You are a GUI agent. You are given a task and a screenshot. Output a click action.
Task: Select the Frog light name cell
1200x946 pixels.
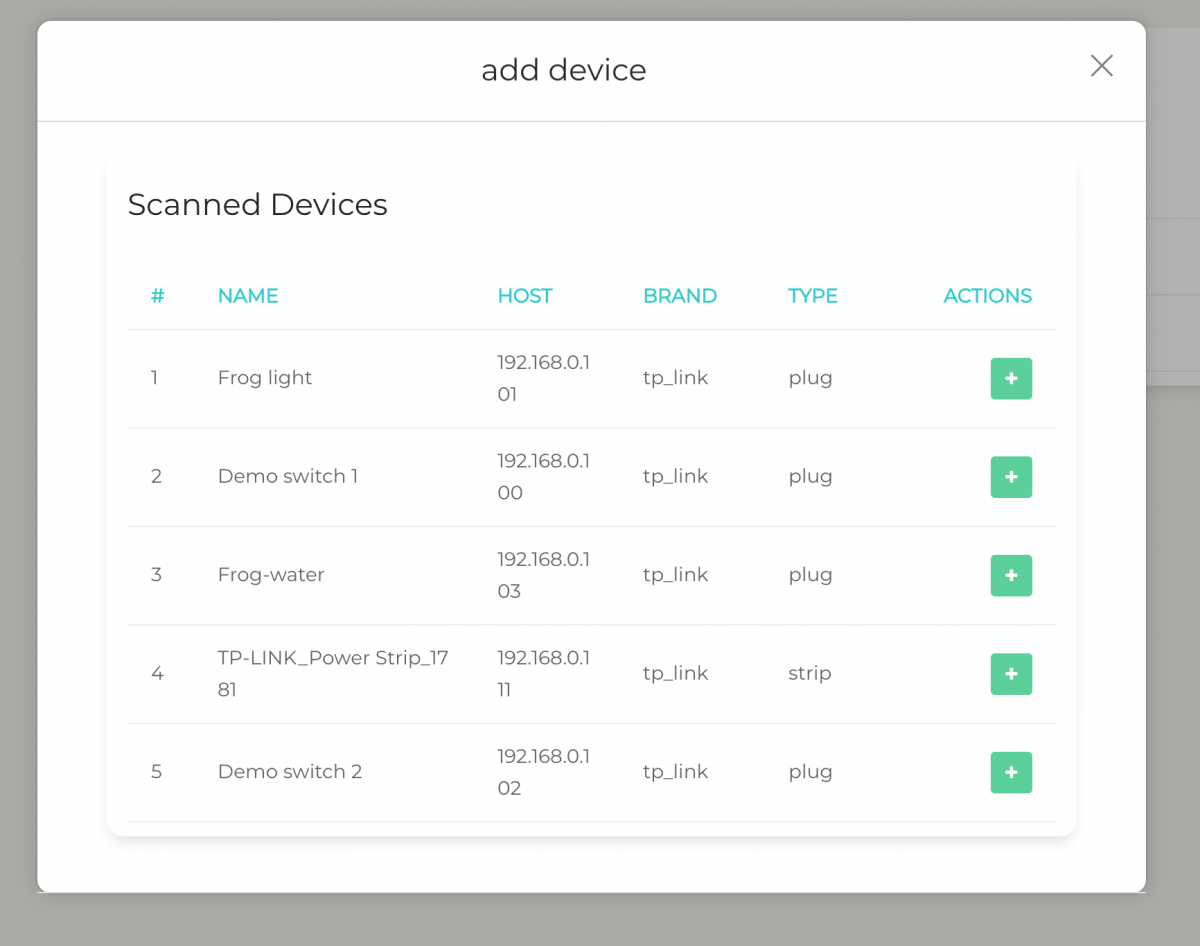[265, 378]
